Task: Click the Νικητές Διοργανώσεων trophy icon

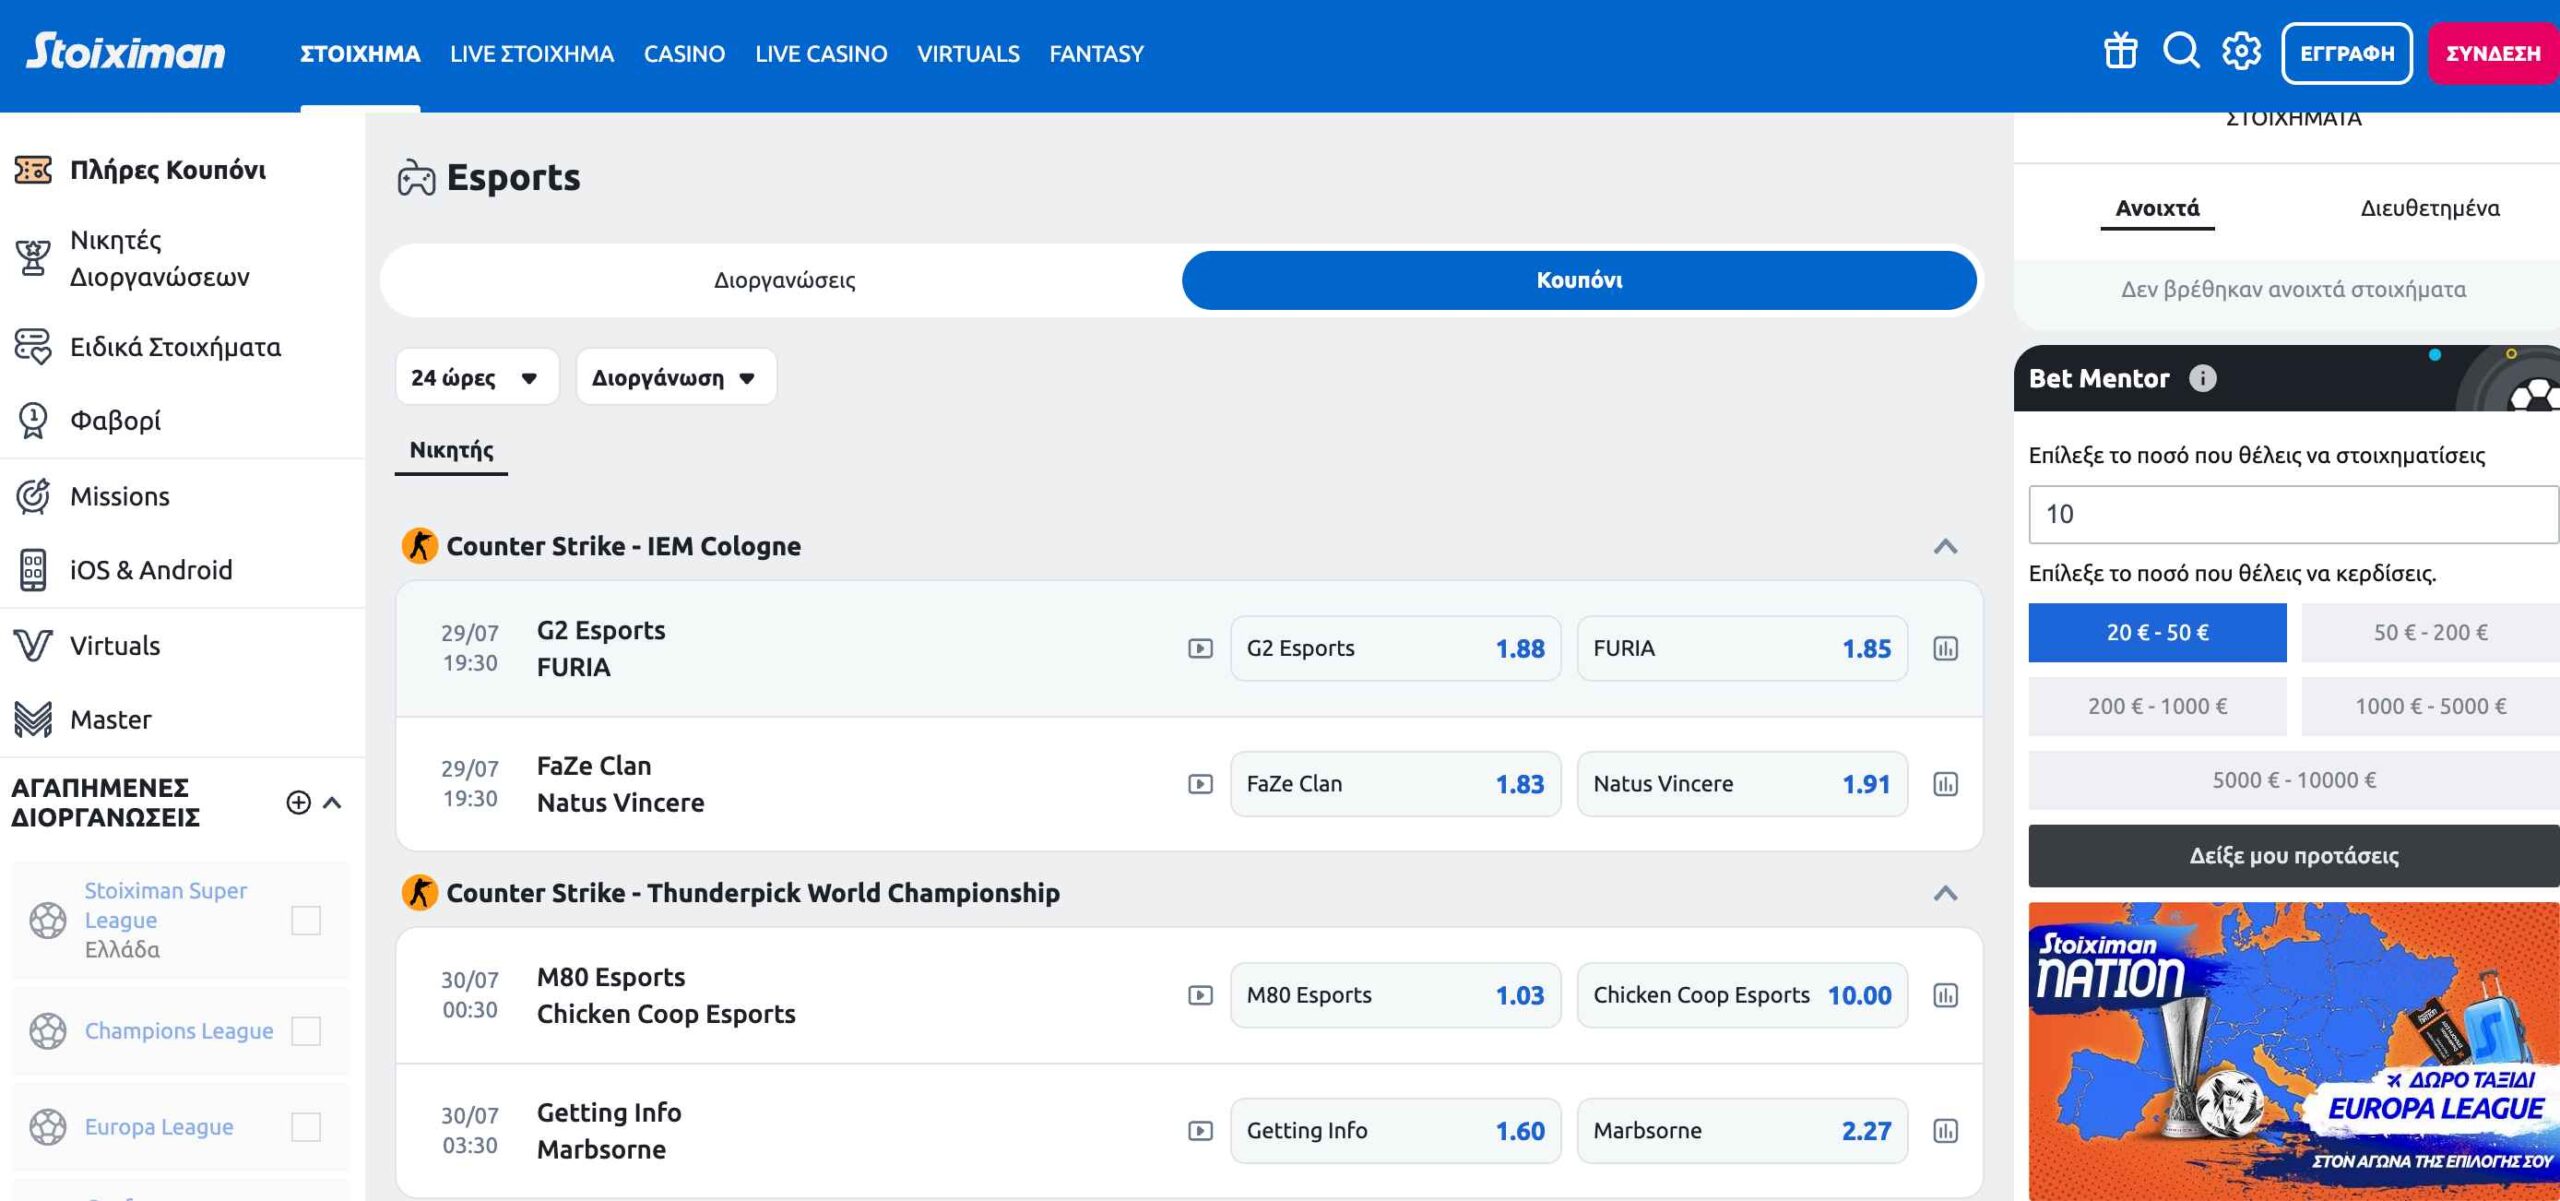Action: point(33,258)
